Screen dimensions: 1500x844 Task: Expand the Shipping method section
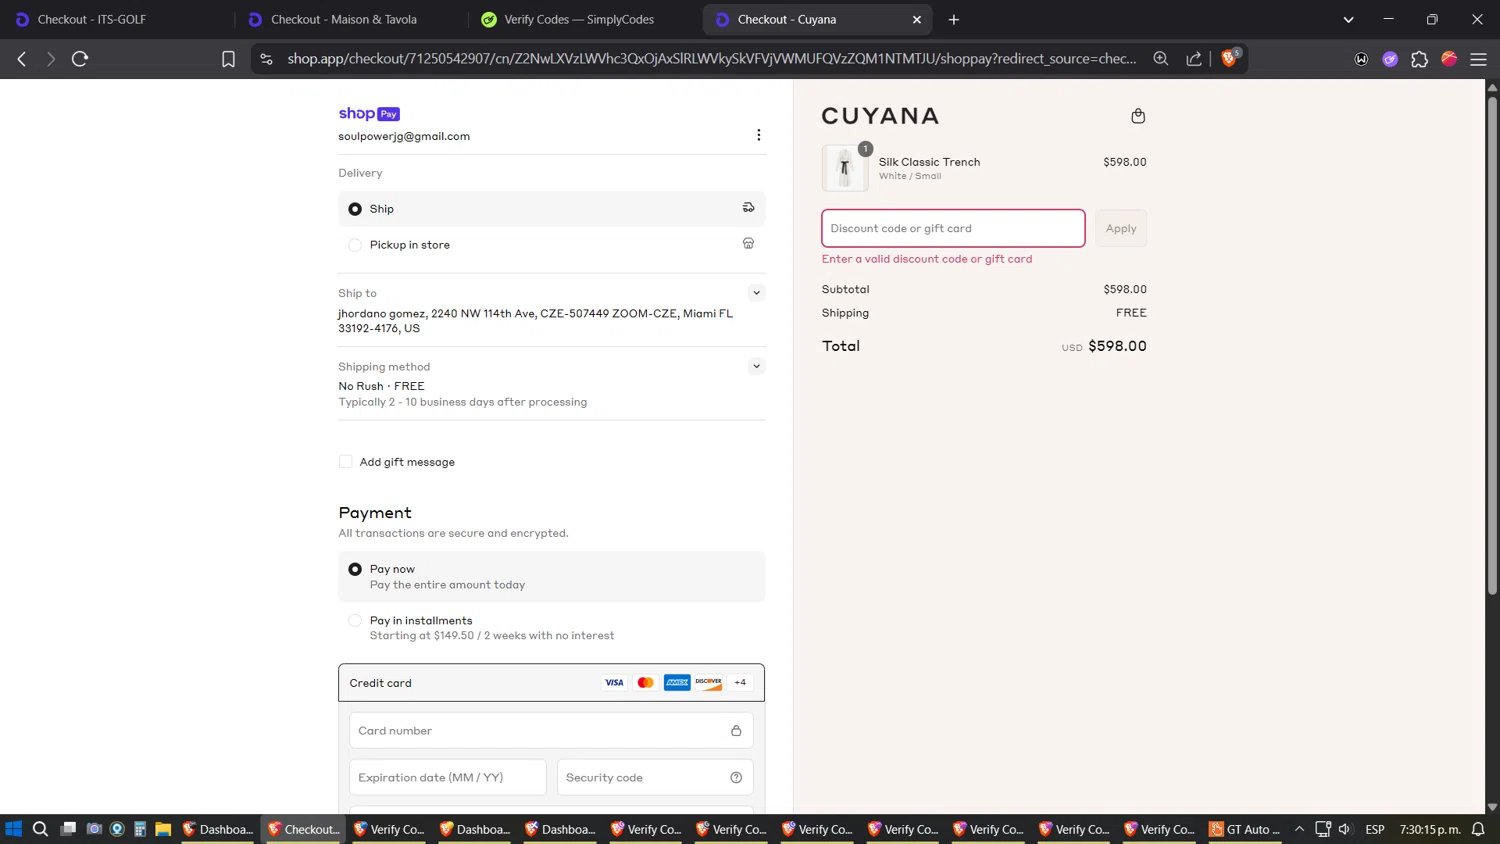click(x=756, y=366)
